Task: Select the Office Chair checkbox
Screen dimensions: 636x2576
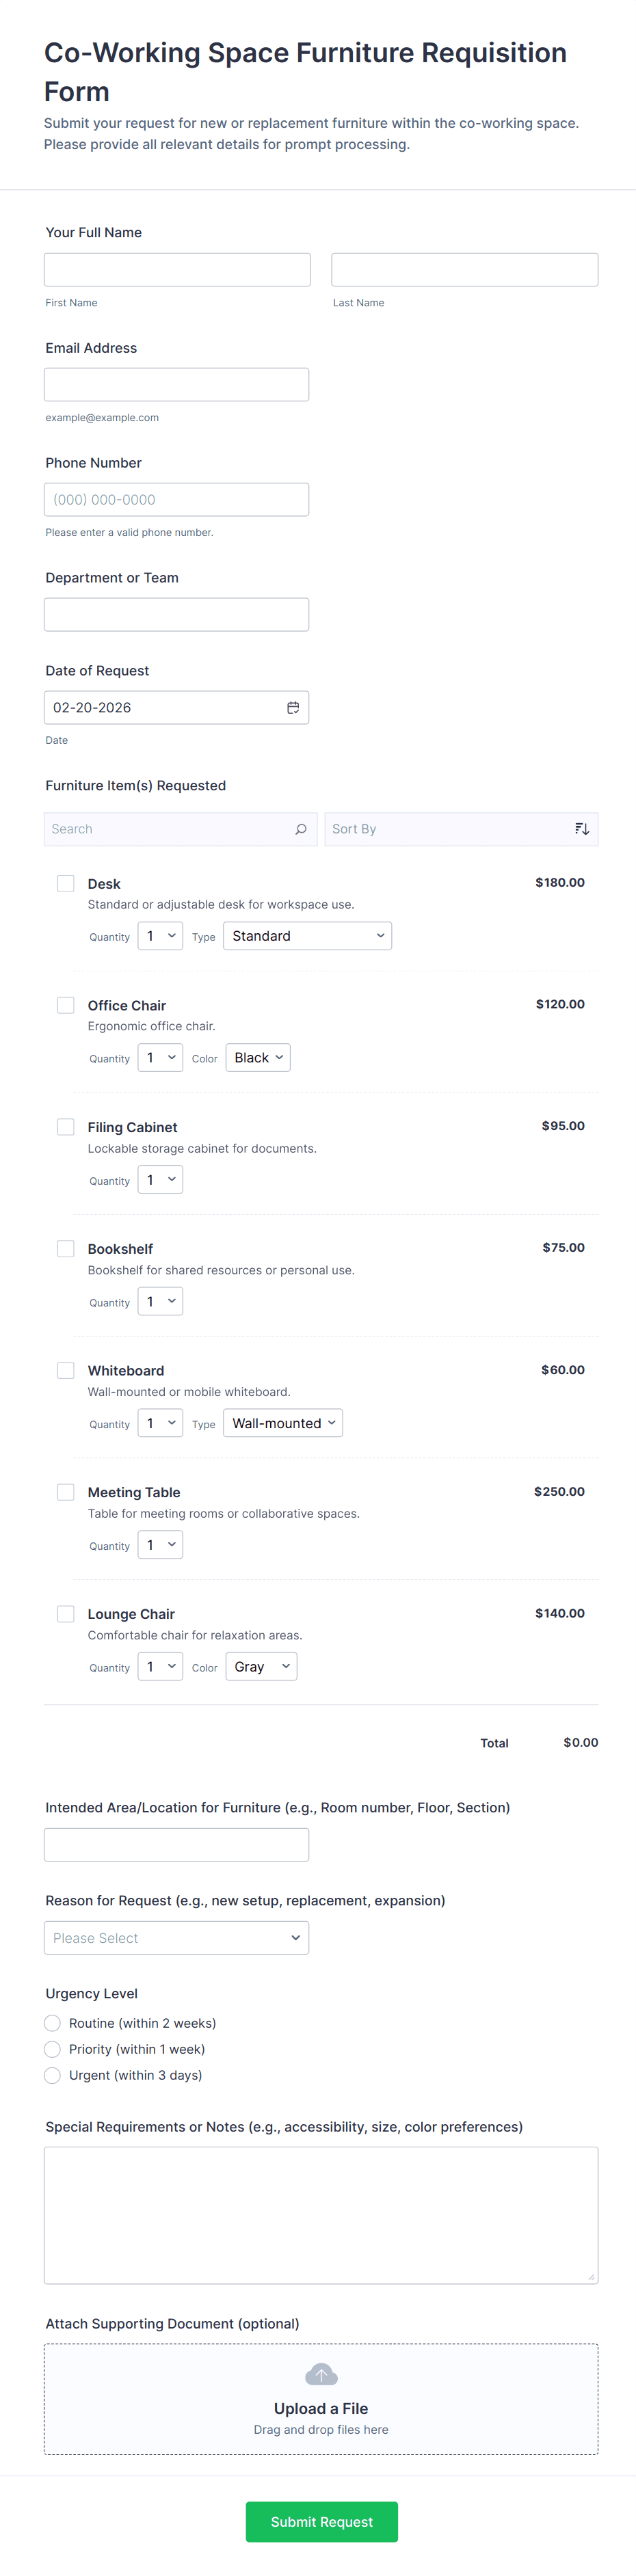Action: 66,1005
